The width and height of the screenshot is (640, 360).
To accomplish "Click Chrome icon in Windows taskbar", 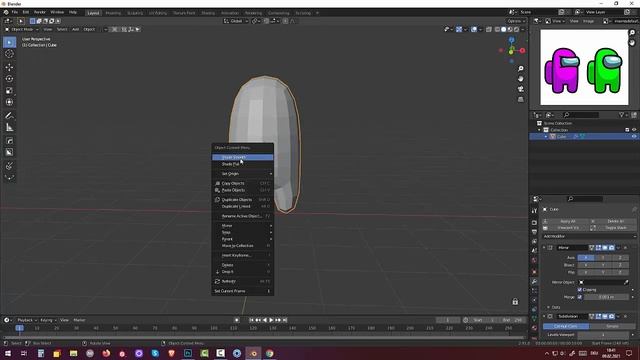I will [270, 353].
